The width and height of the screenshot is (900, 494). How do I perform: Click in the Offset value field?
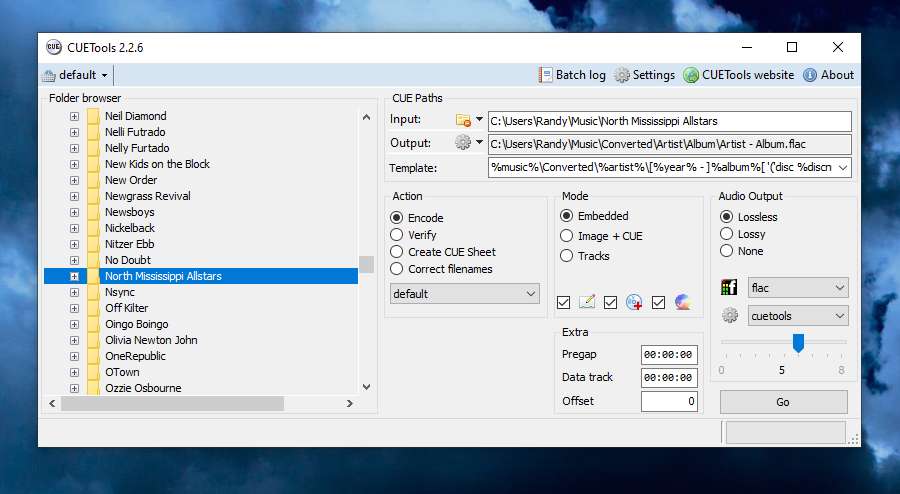tap(669, 401)
